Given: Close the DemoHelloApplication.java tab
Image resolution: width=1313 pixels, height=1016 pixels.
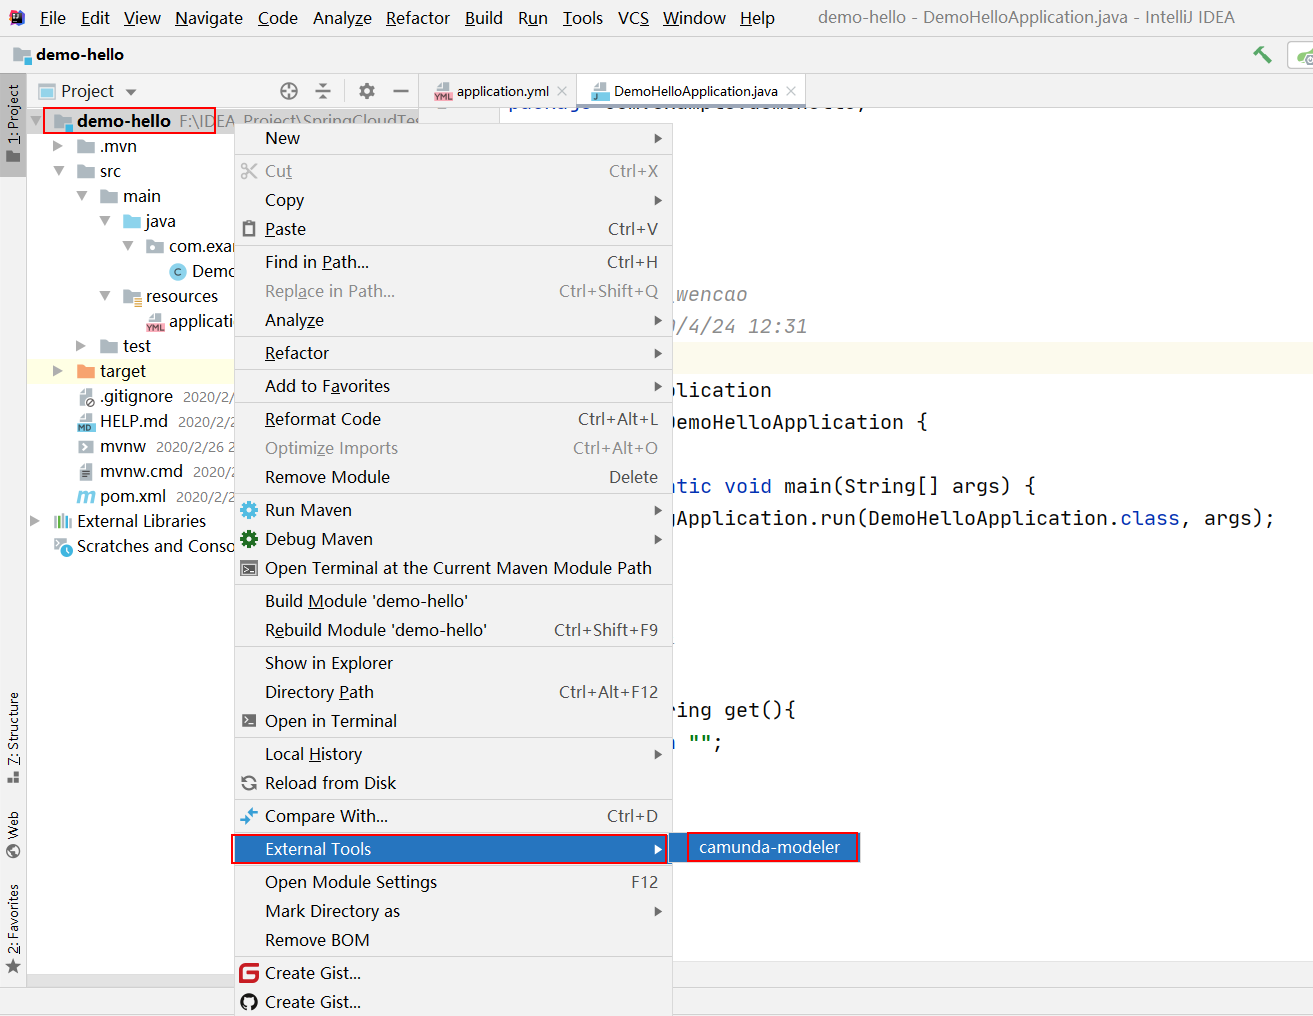Looking at the screenshot, I should click(791, 91).
